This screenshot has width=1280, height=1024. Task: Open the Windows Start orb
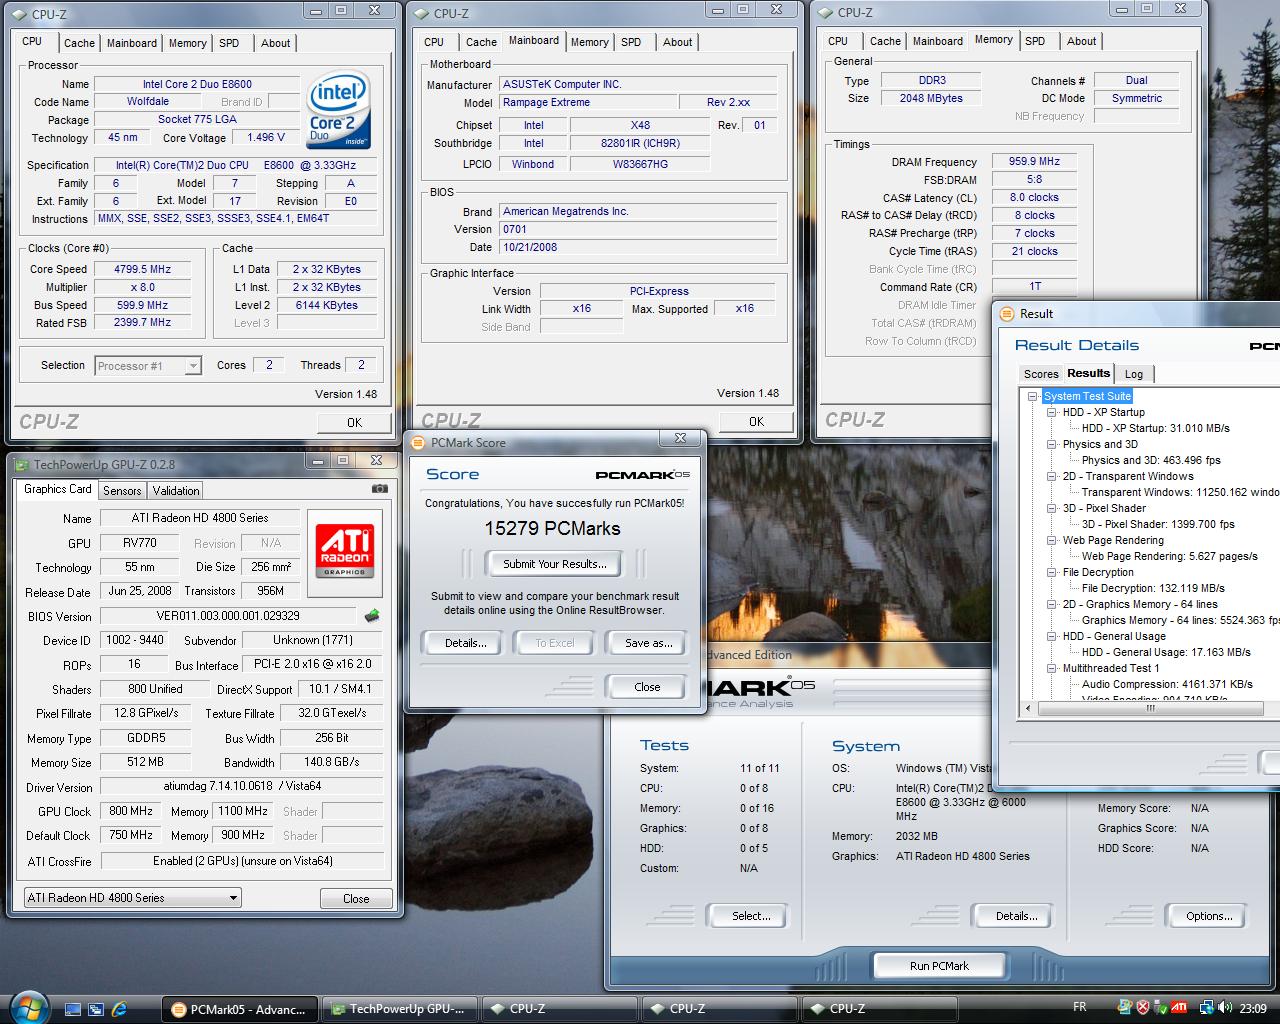(x=27, y=1007)
